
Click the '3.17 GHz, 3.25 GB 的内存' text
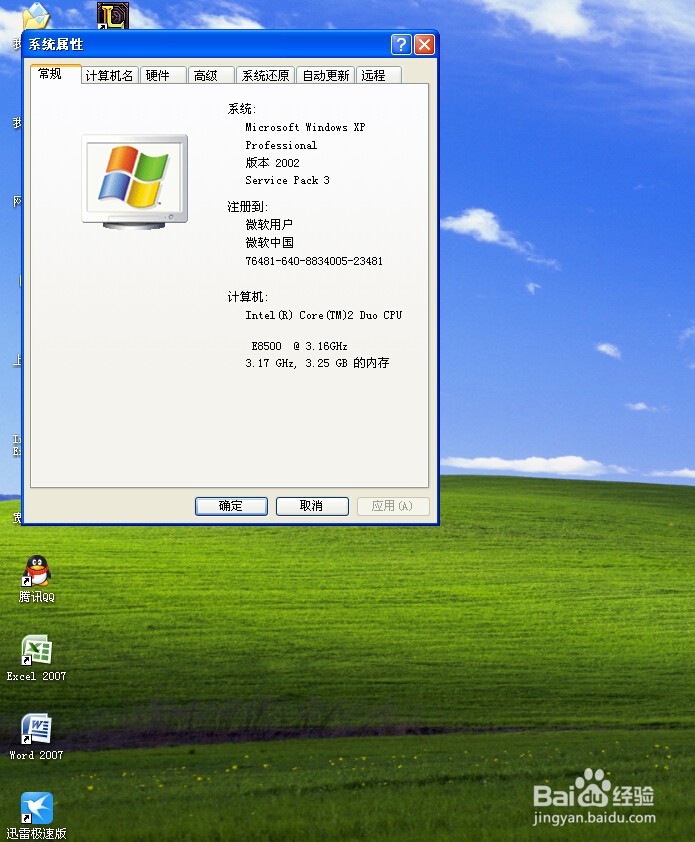(x=317, y=363)
